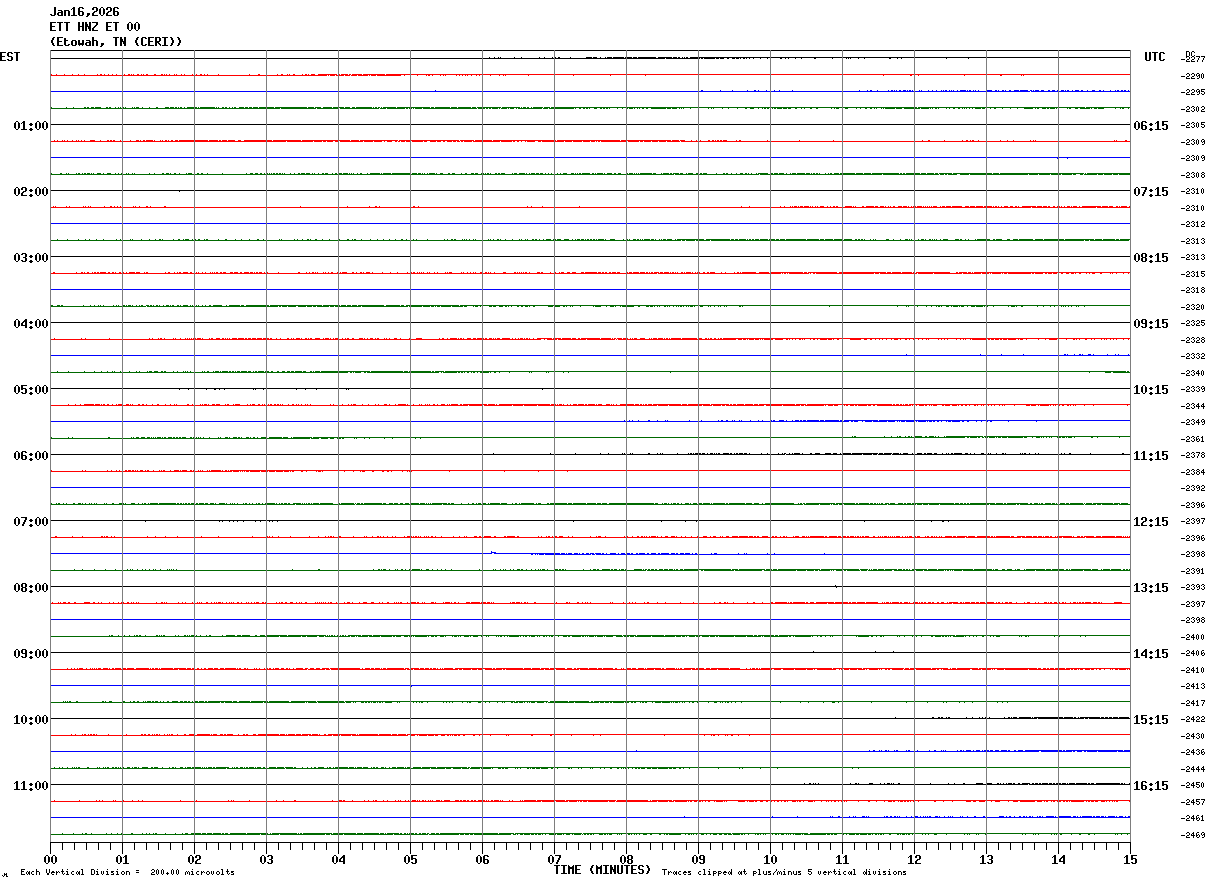The image size is (1210, 886).
Task: Click the Etowah, TN (CERI) location text
Action: coord(116,42)
